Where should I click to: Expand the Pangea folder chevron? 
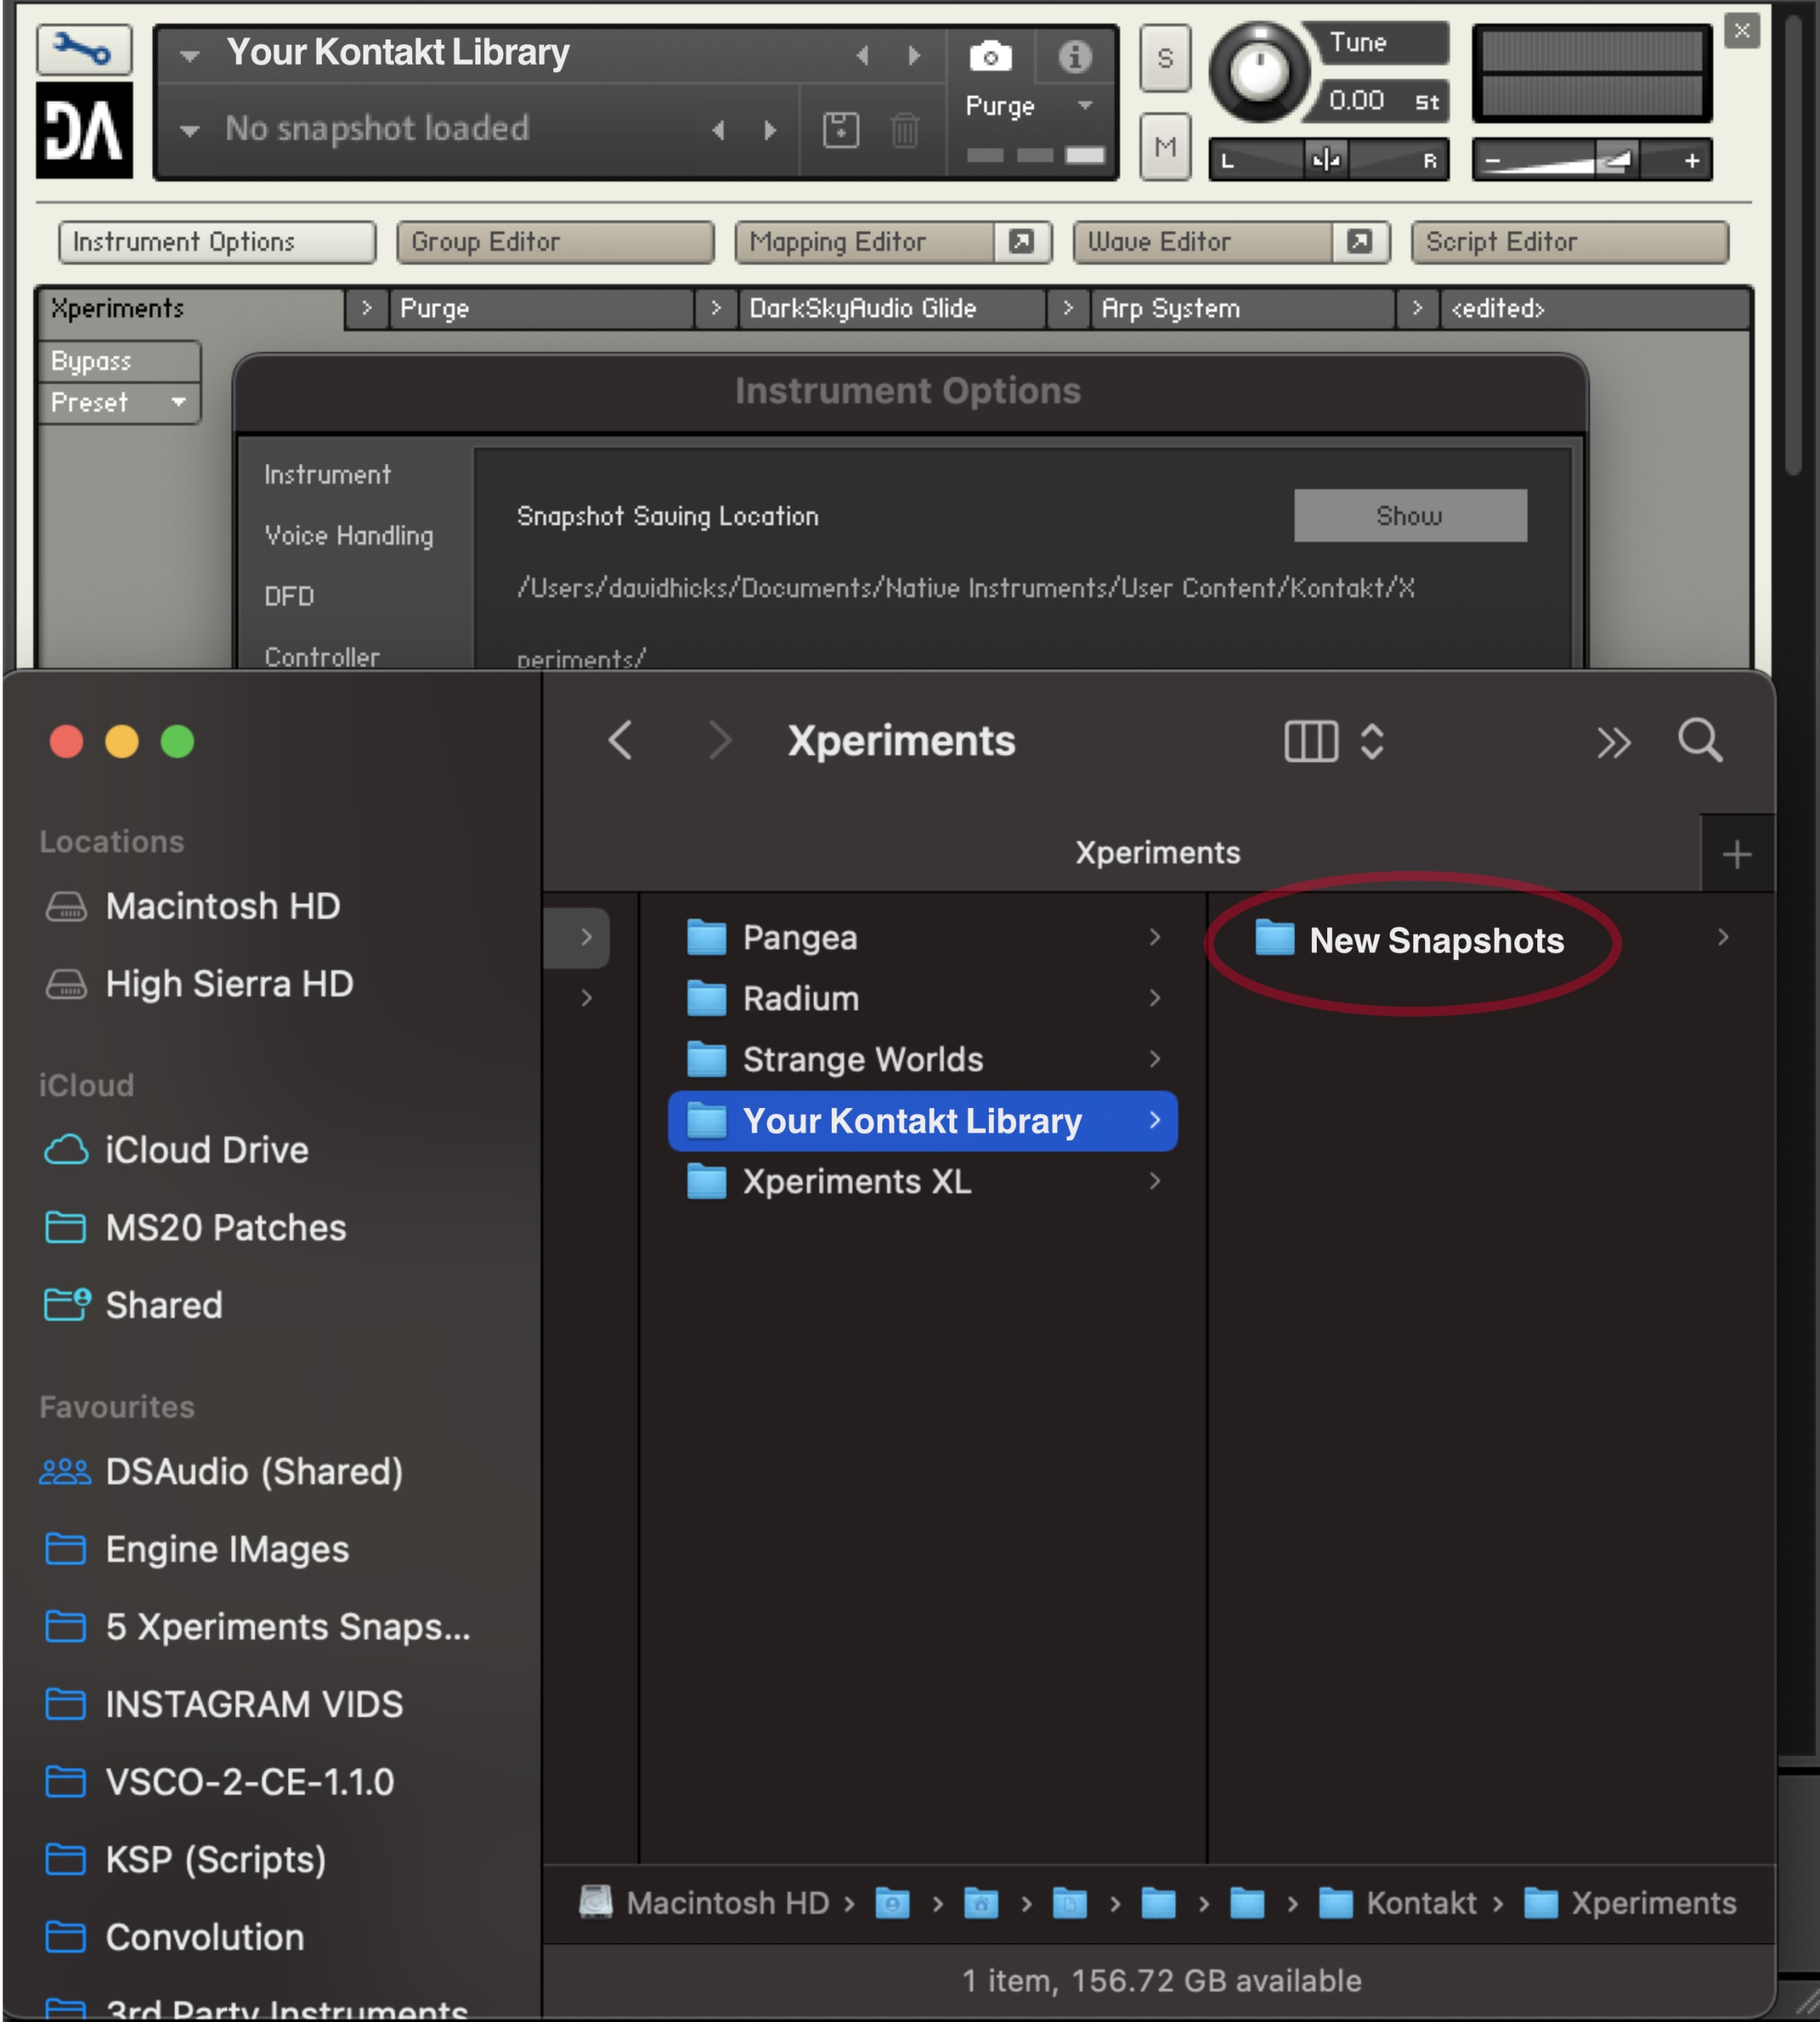[x=1155, y=937]
